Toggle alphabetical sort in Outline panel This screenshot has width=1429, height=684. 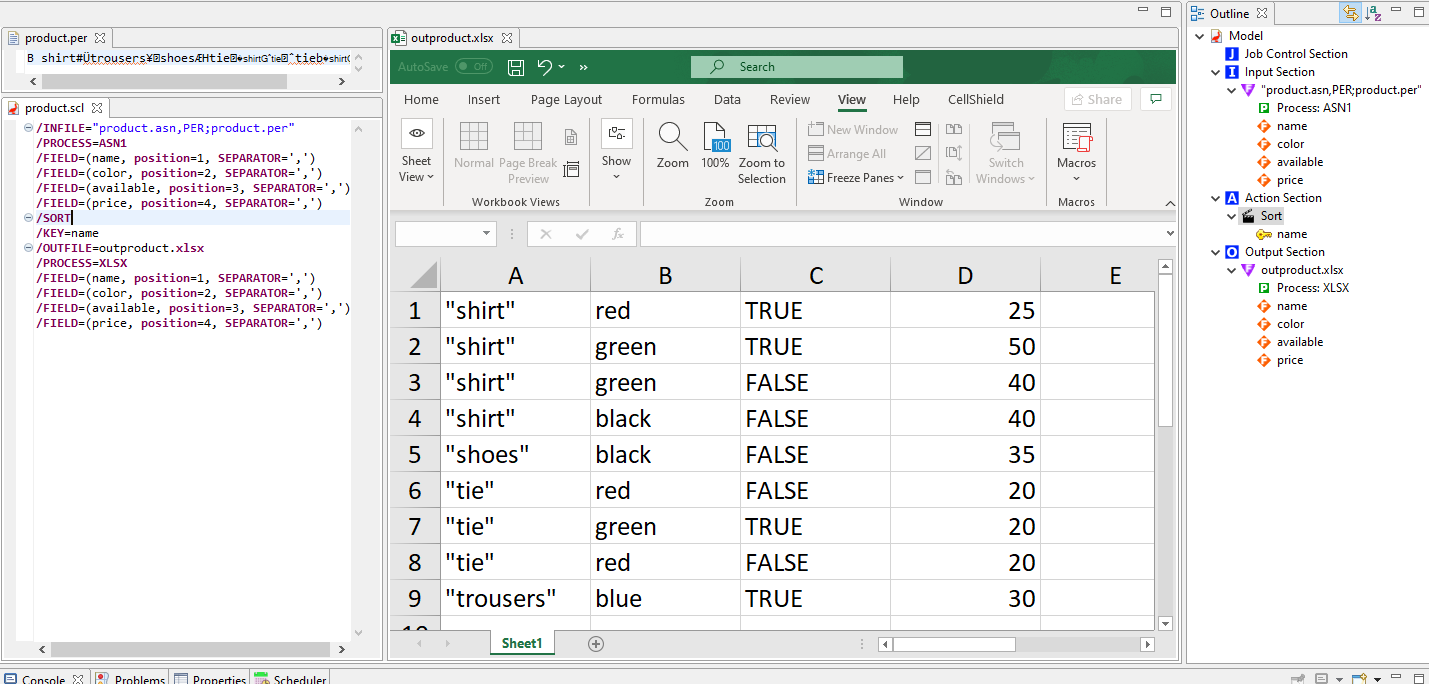1374,13
